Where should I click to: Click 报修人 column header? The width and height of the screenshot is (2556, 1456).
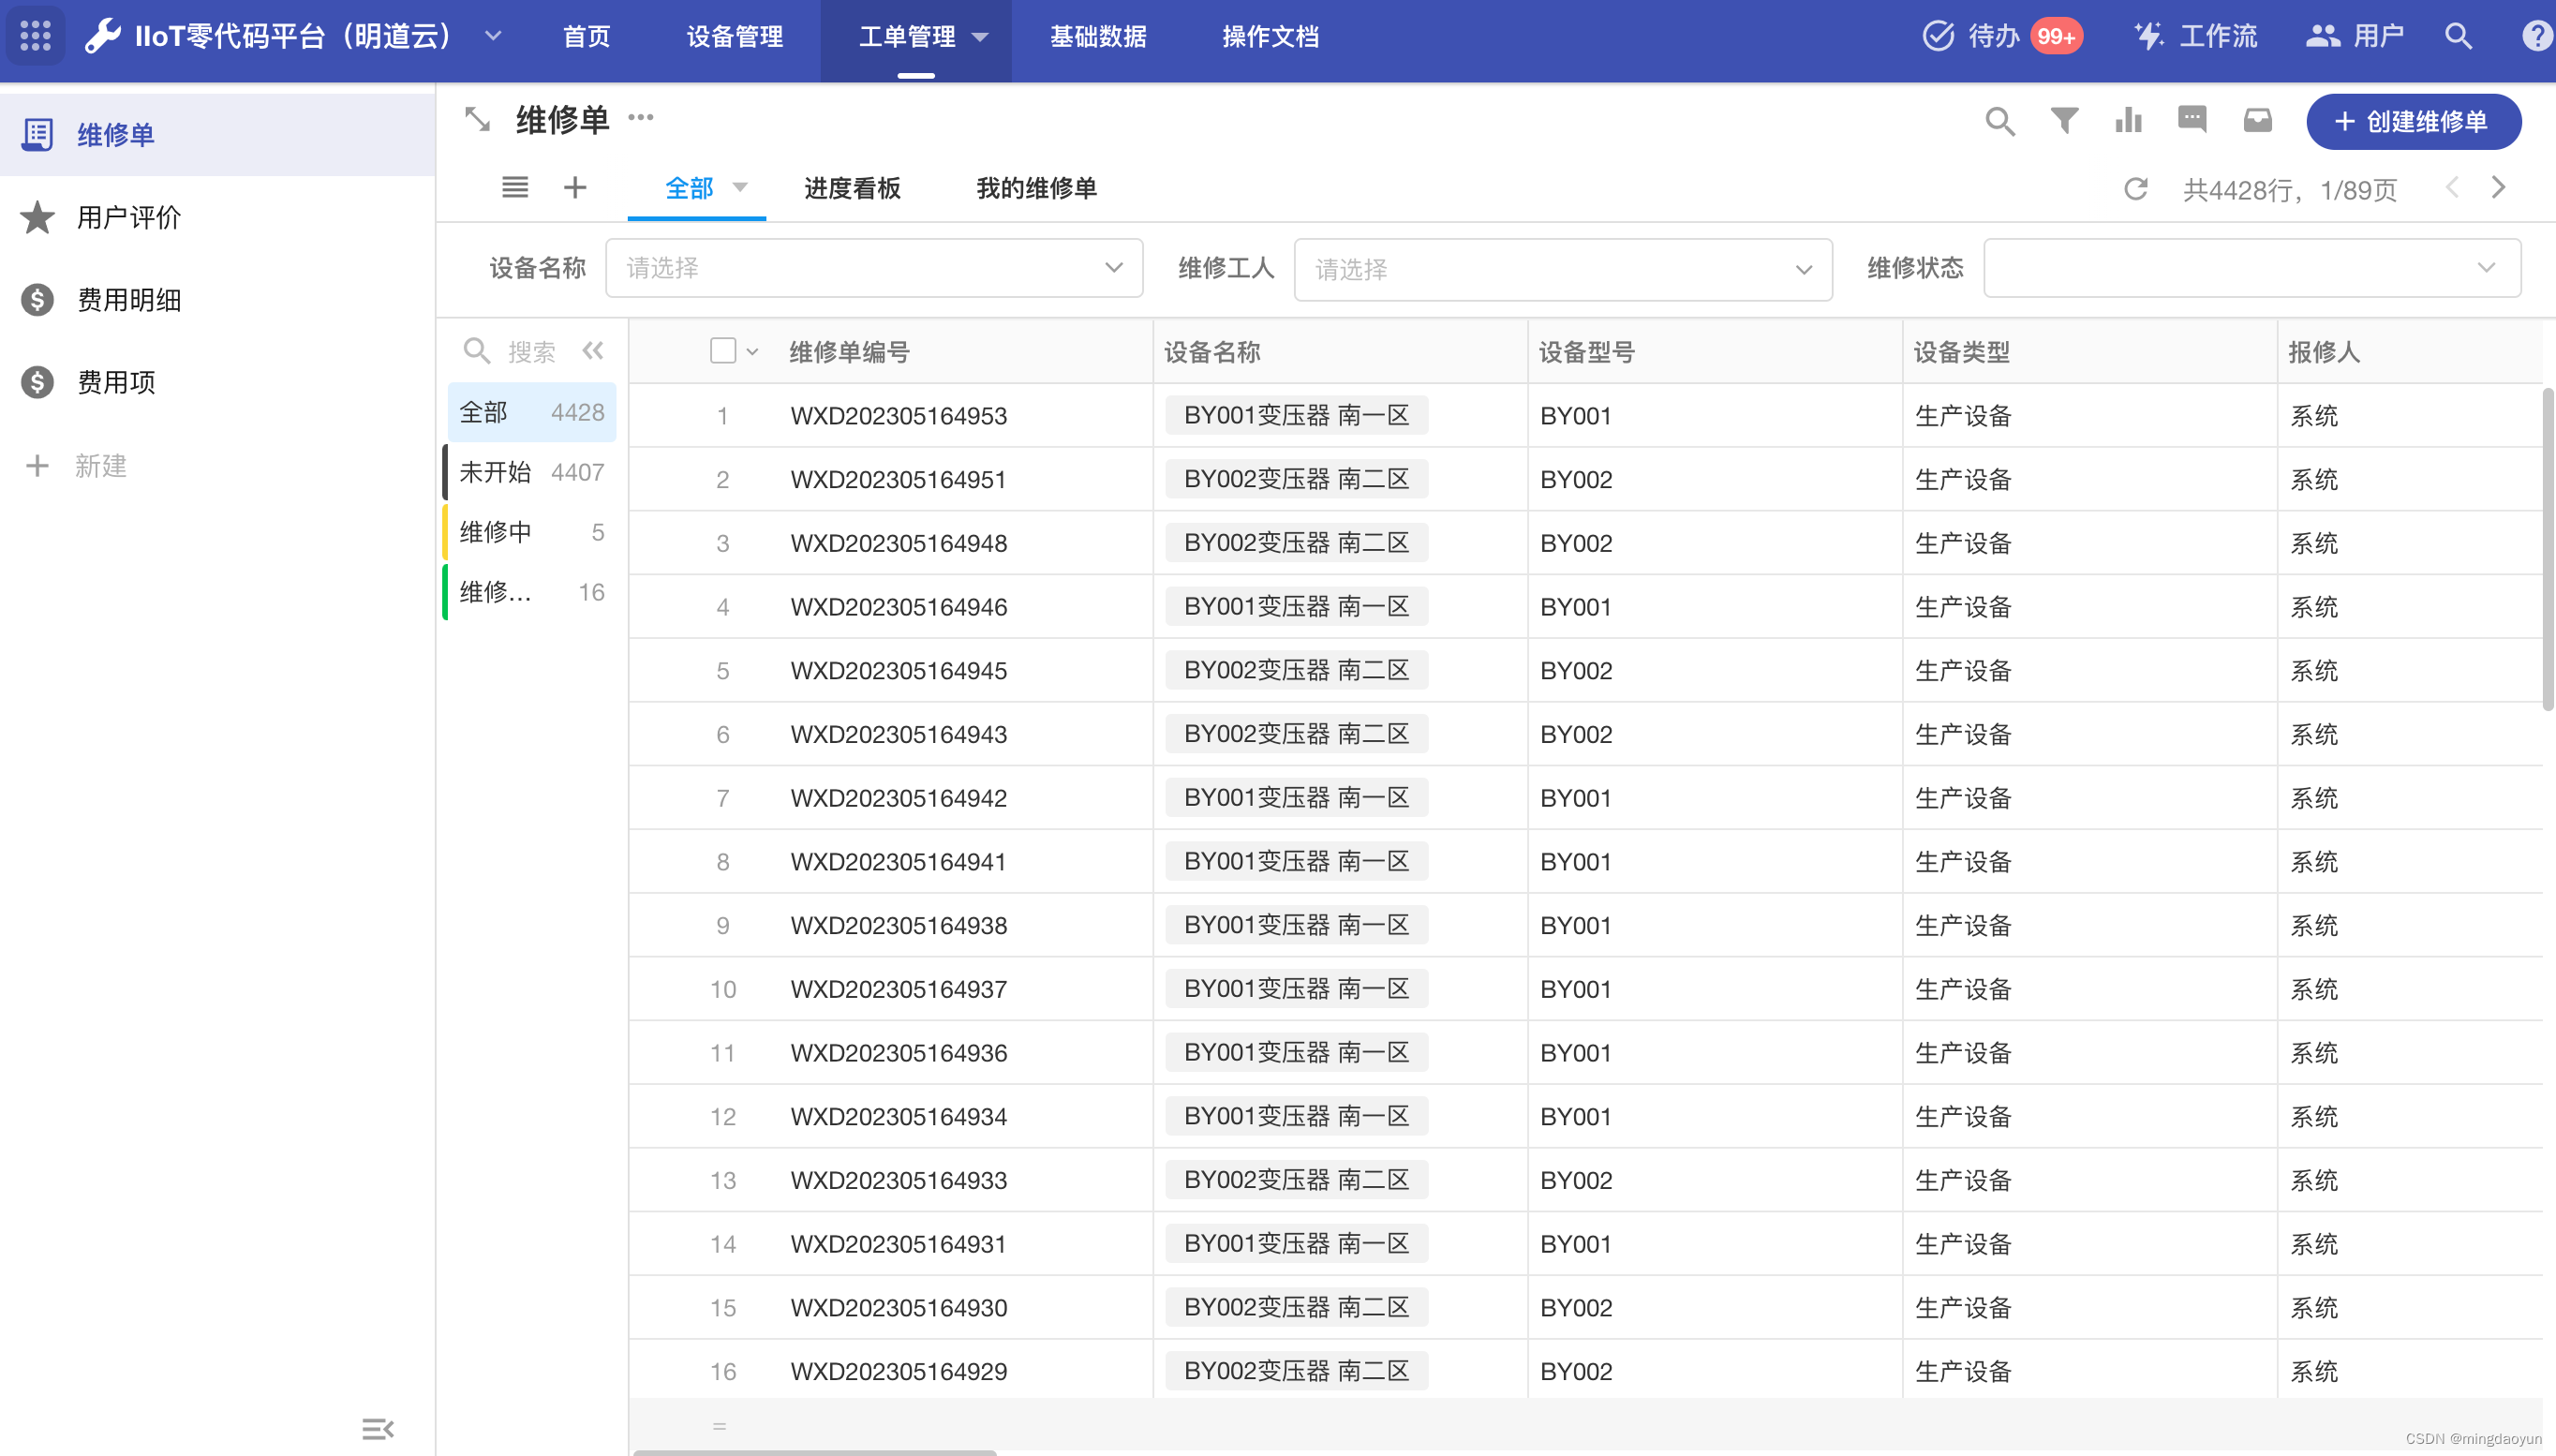point(2323,352)
